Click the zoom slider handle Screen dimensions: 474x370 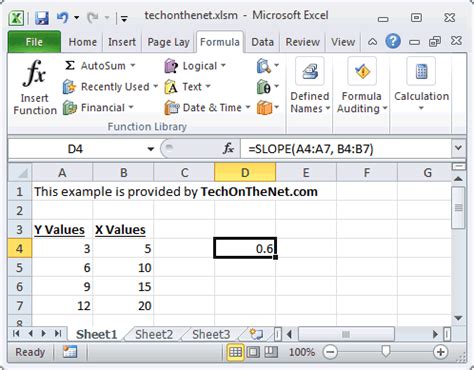point(386,351)
